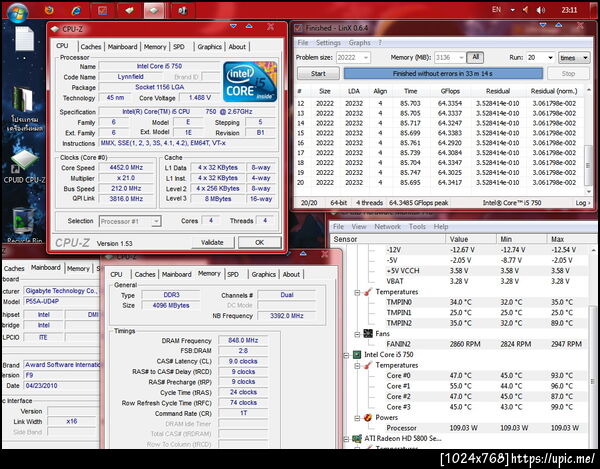Collapse the Intel Core i5 750 node
This screenshot has height=469, width=600.
pos(346,355)
